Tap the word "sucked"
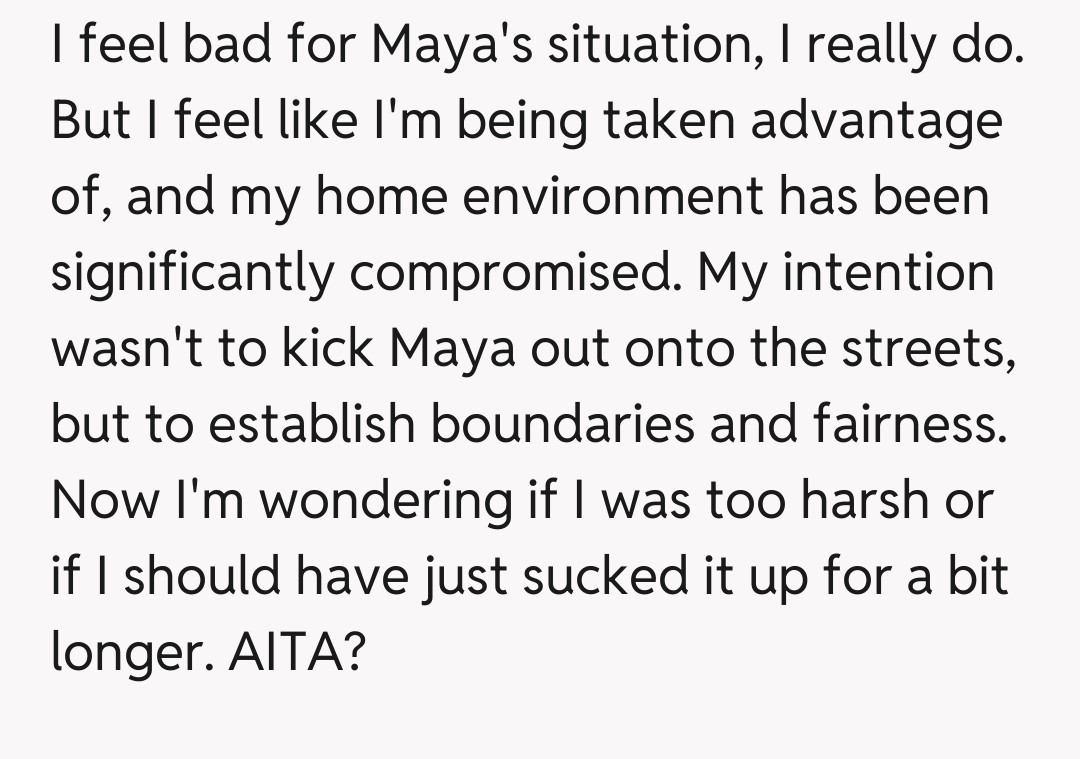The height and width of the screenshot is (759, 1080). (531, 576)
